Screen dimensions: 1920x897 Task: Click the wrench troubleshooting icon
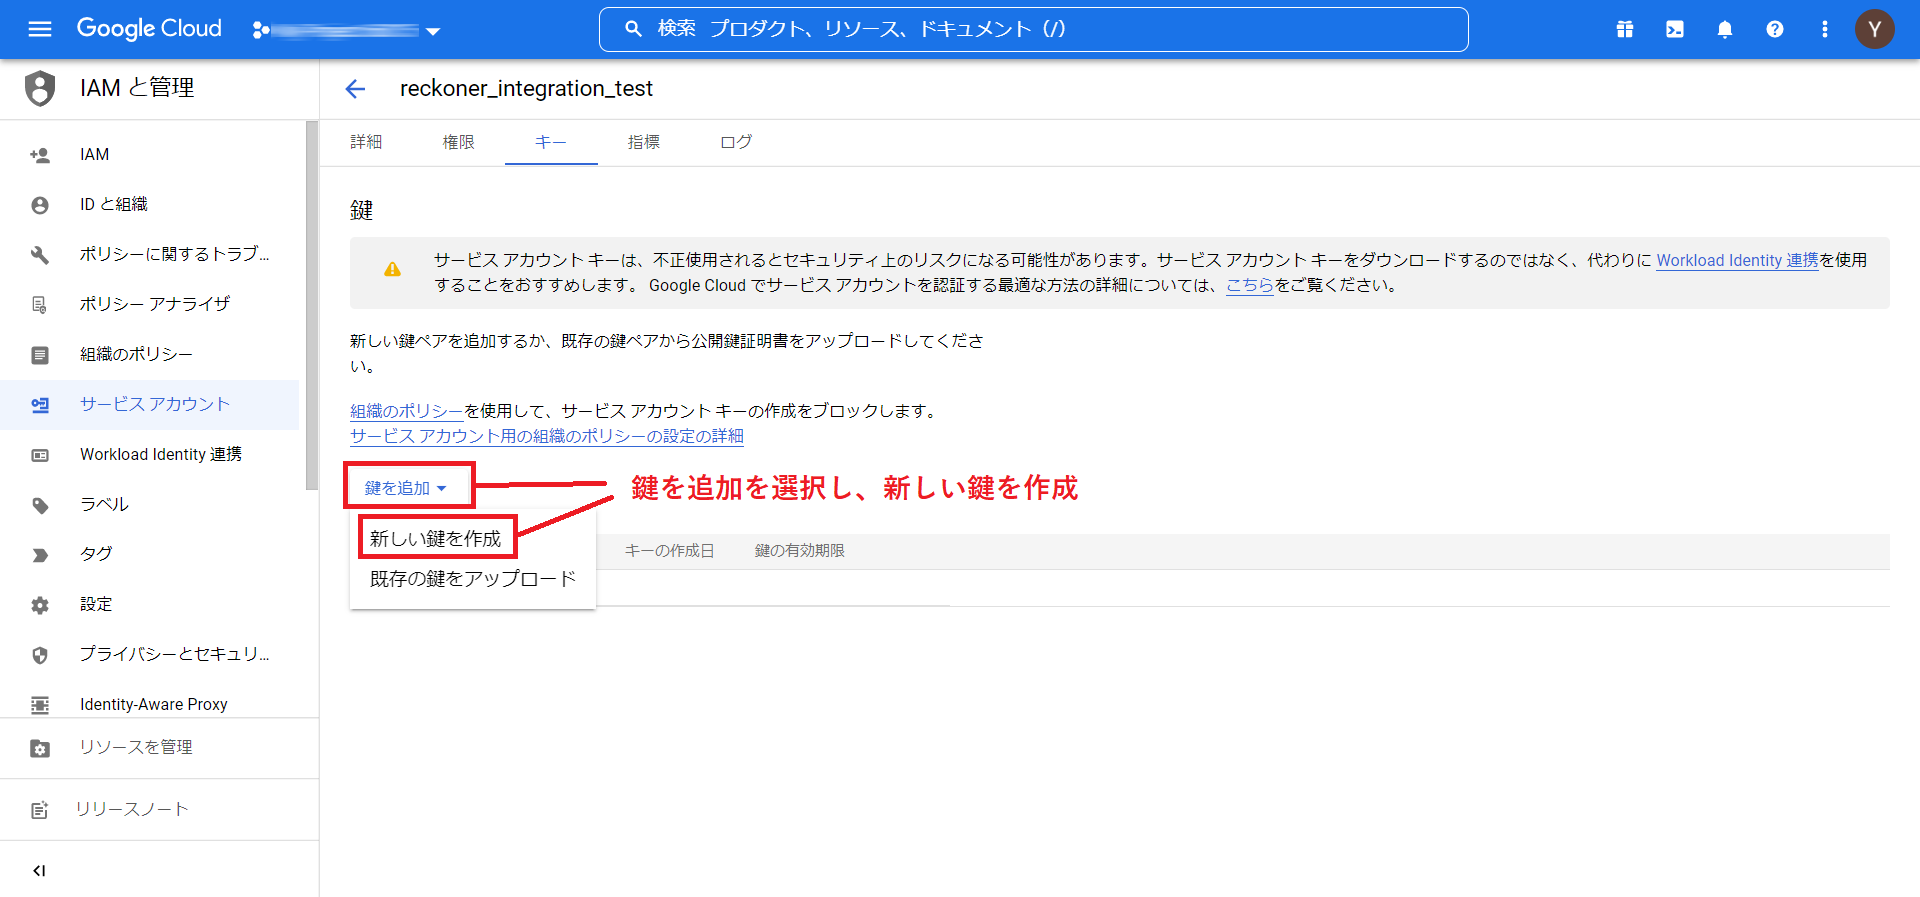(x=40, y=255)
